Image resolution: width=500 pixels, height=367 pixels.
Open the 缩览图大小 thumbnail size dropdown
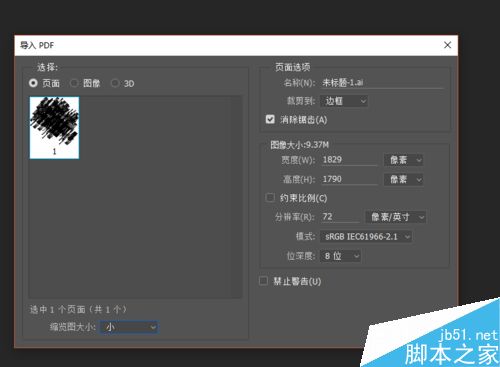tap(129, 327)
